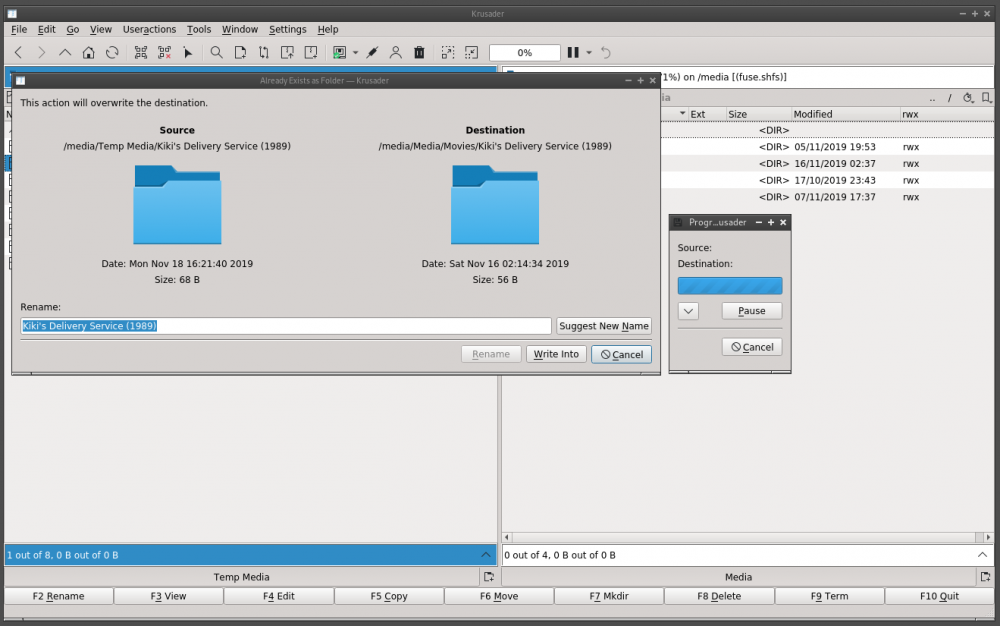Click Cancel in the Progress dialog
The image size is (1000, 626).
pos(752,347)
